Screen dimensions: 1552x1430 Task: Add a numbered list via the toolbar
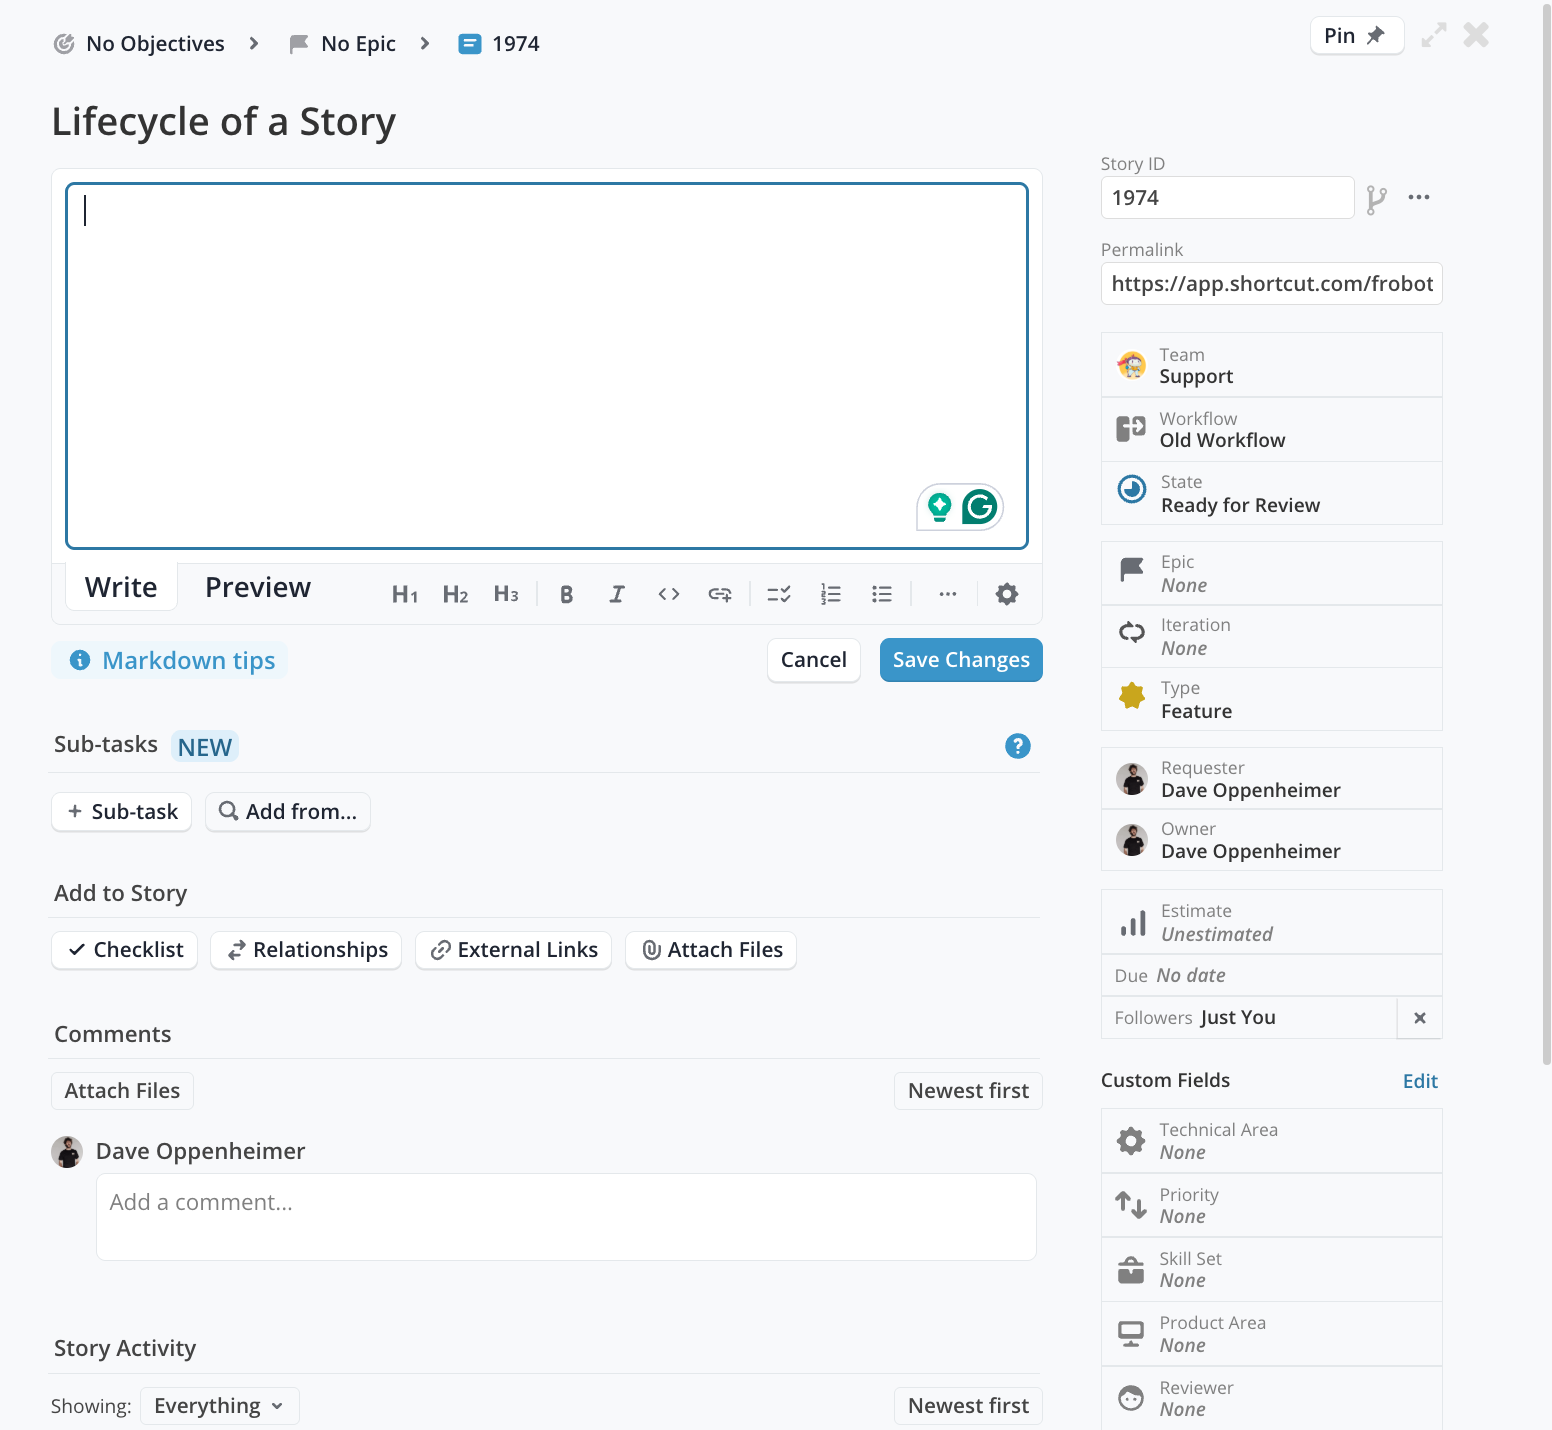pyautogui.click(x=830, y=594)
